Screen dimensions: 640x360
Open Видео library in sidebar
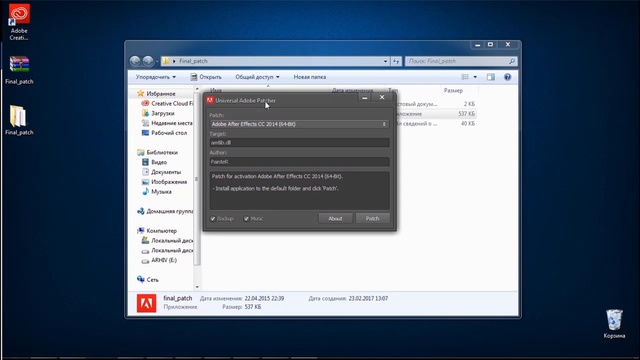click(154, 162)
